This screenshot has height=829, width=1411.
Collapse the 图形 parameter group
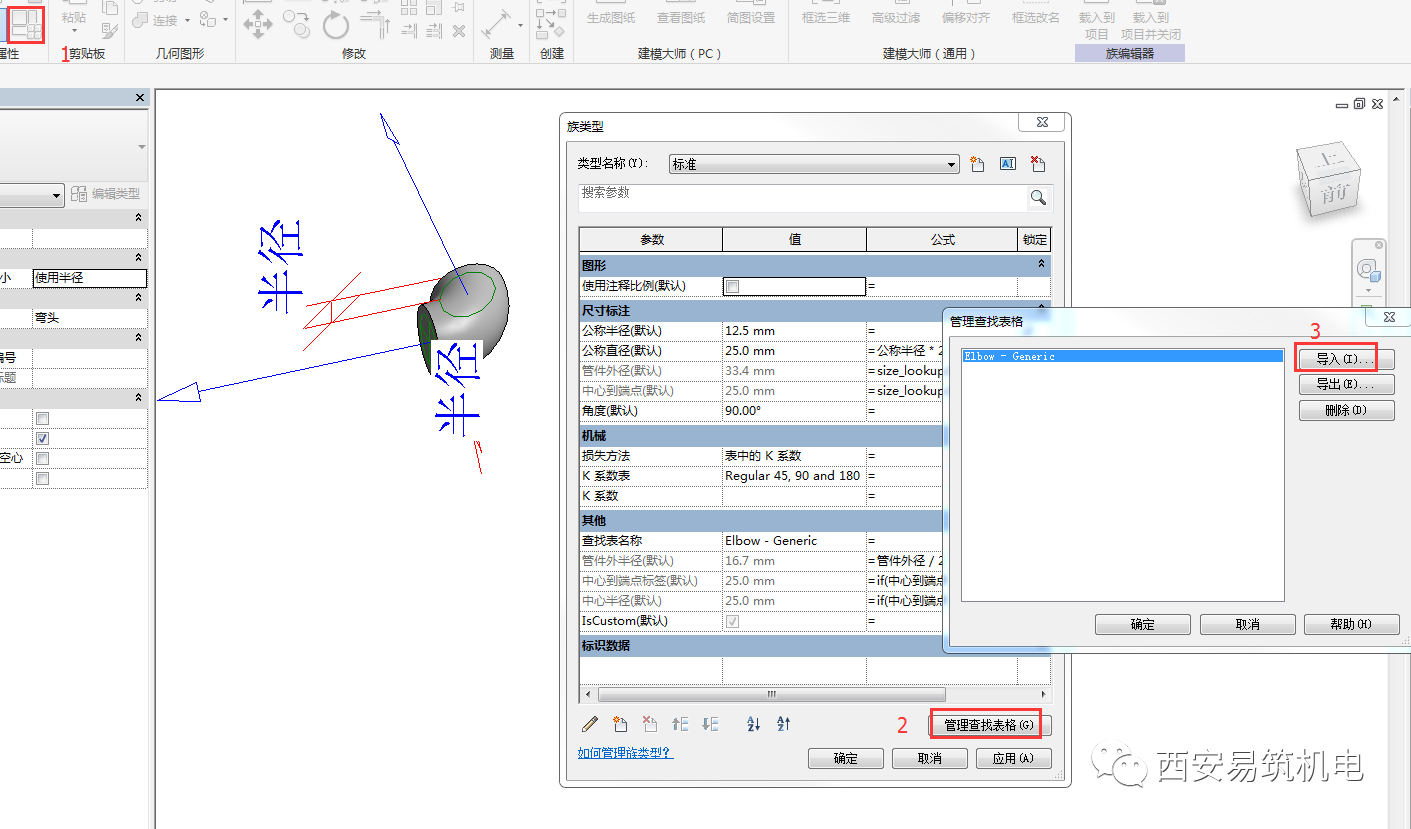[x=1041, y=265]
